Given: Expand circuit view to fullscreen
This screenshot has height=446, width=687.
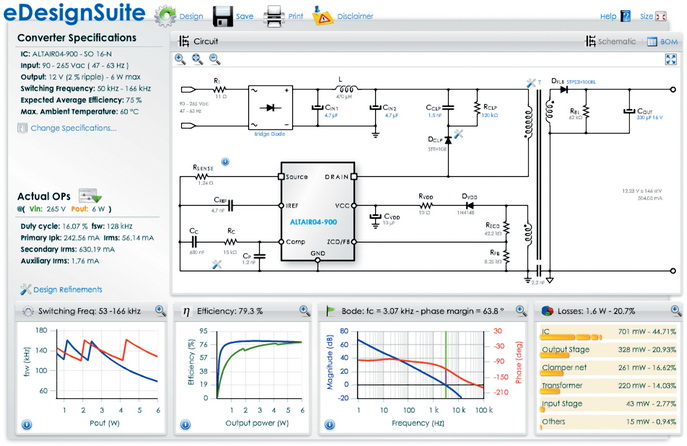Looking at the screenshot, I should [x=671, y=59].
